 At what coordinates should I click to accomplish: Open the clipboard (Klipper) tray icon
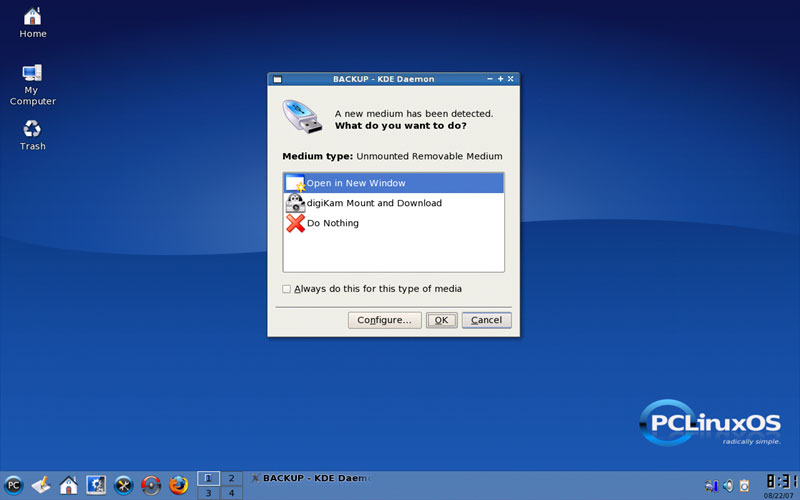tap(744, 485)
